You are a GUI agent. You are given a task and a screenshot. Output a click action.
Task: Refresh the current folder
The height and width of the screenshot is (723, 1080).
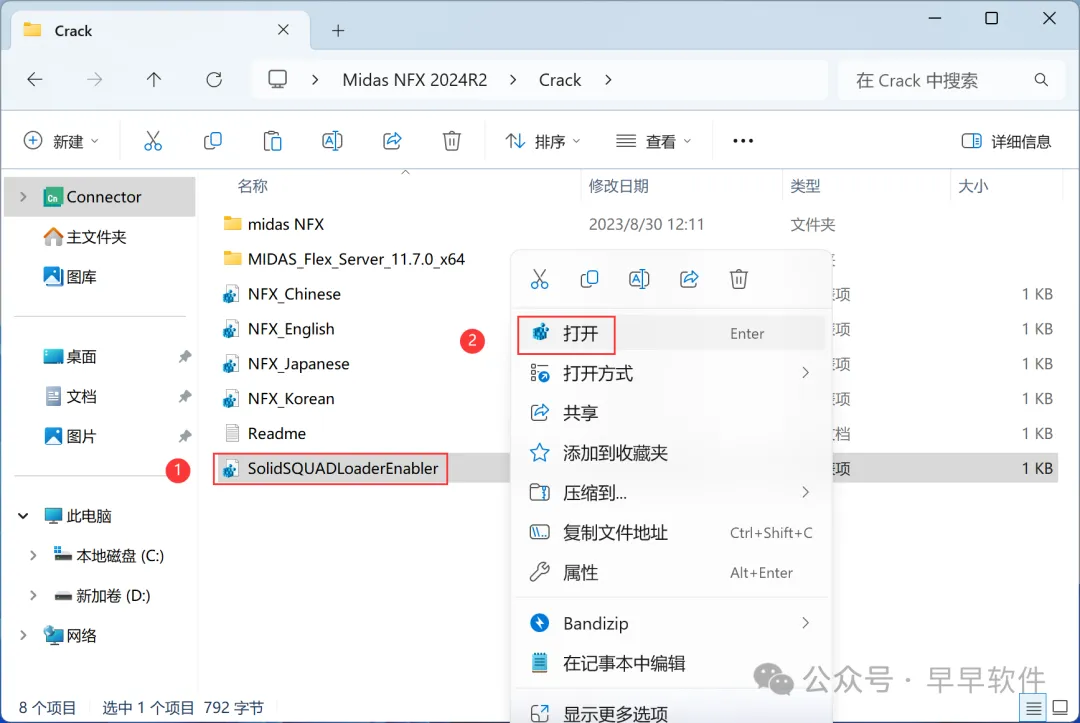tap(214, 80)
